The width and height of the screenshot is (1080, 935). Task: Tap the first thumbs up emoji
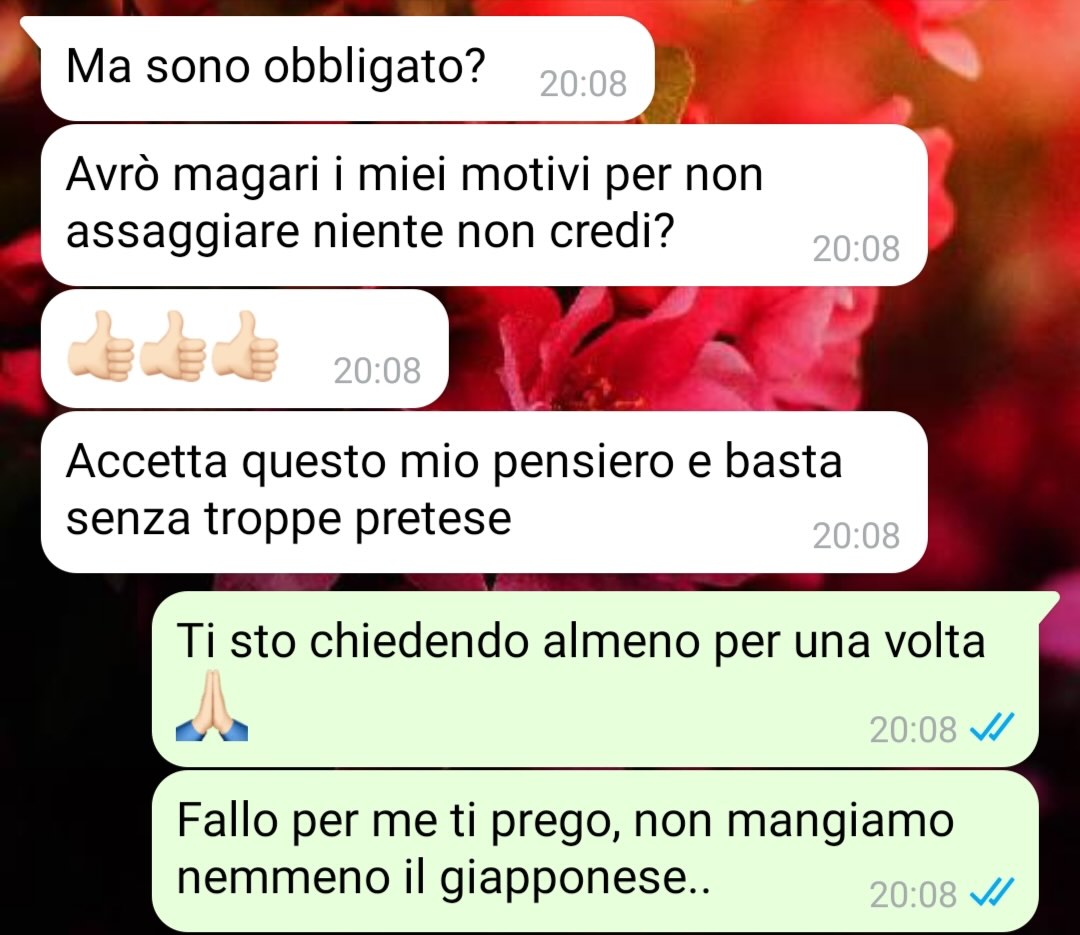point(101,346)
